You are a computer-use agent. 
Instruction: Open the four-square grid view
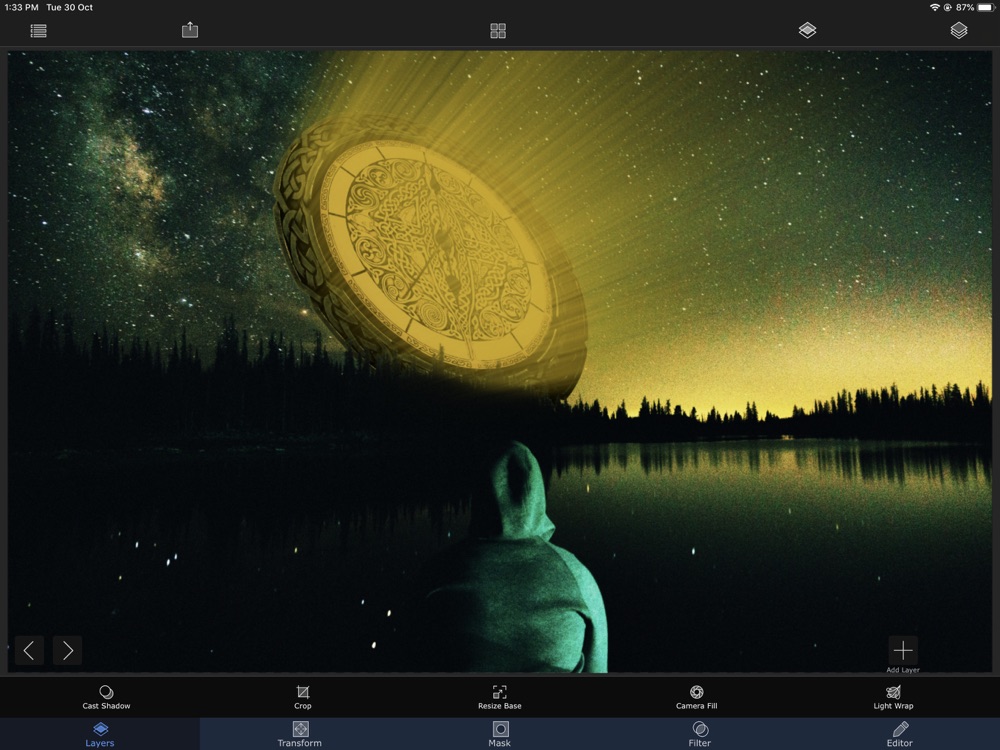[x=498, y=31]
